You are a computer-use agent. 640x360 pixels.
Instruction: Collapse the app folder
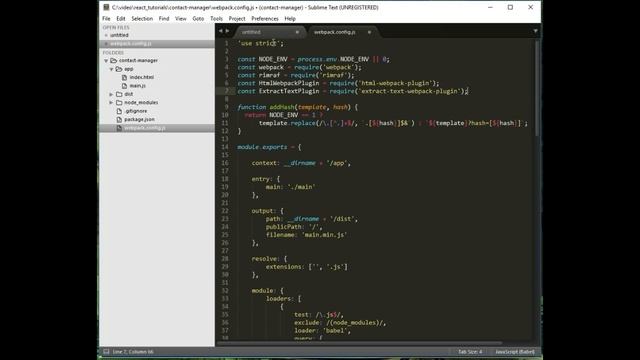pyautogui.click(x=111, y=69)
